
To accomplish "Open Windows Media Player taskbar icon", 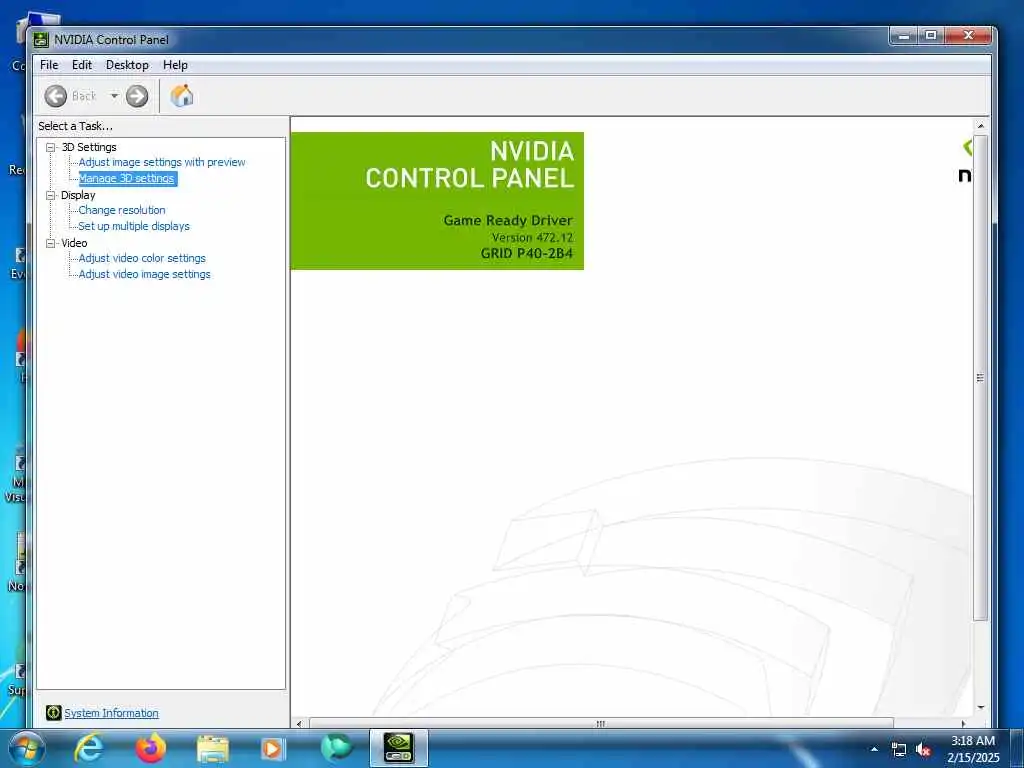I will [272, 748].
